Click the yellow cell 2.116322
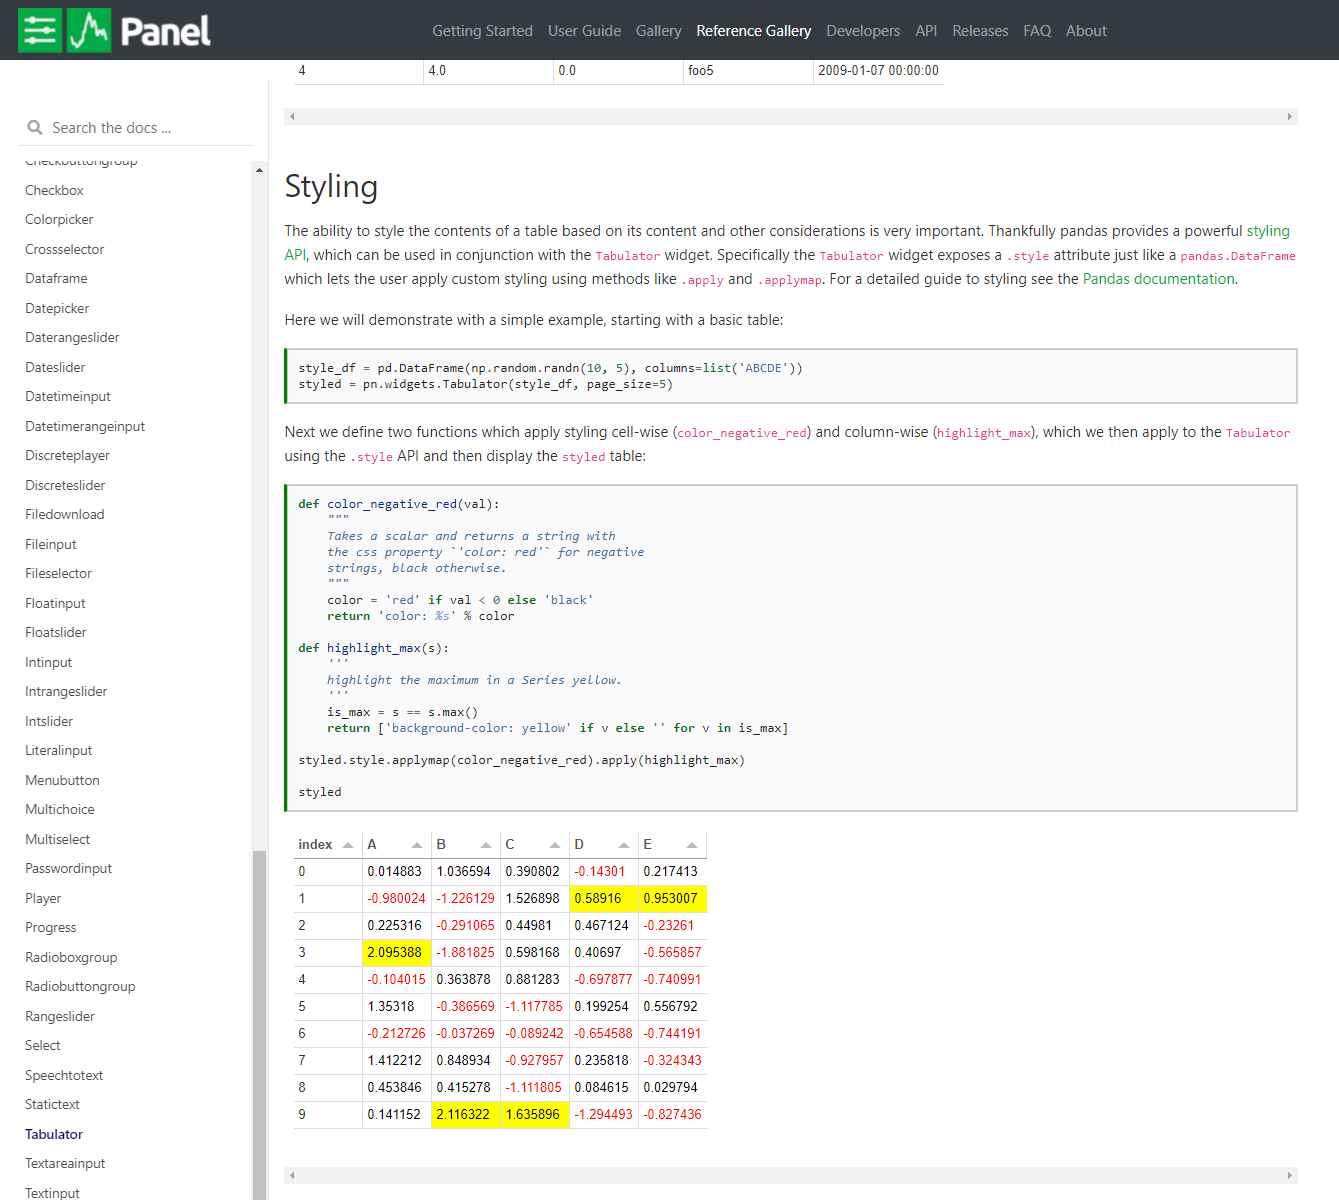Viewport: 1339px width, 1200px height. click(x=466, y=1114)
